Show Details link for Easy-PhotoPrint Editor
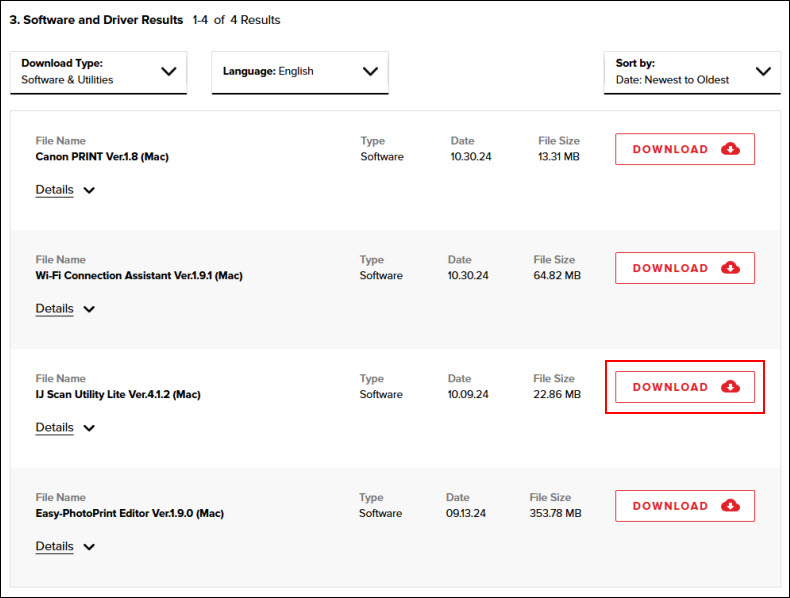This screenshot has width=790, height=598. point(54,547)
